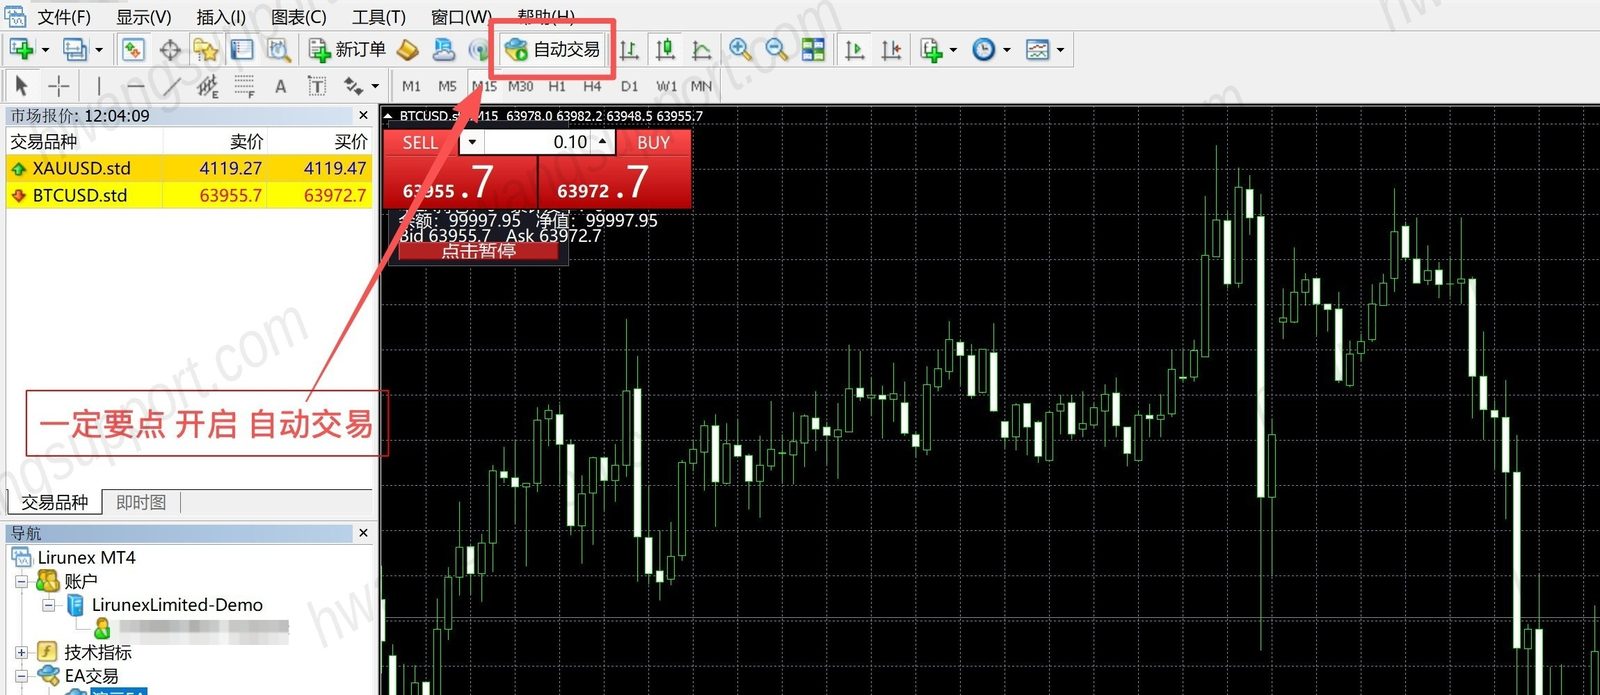Select the XAUUSD.std symbol row

pos(189,168)
